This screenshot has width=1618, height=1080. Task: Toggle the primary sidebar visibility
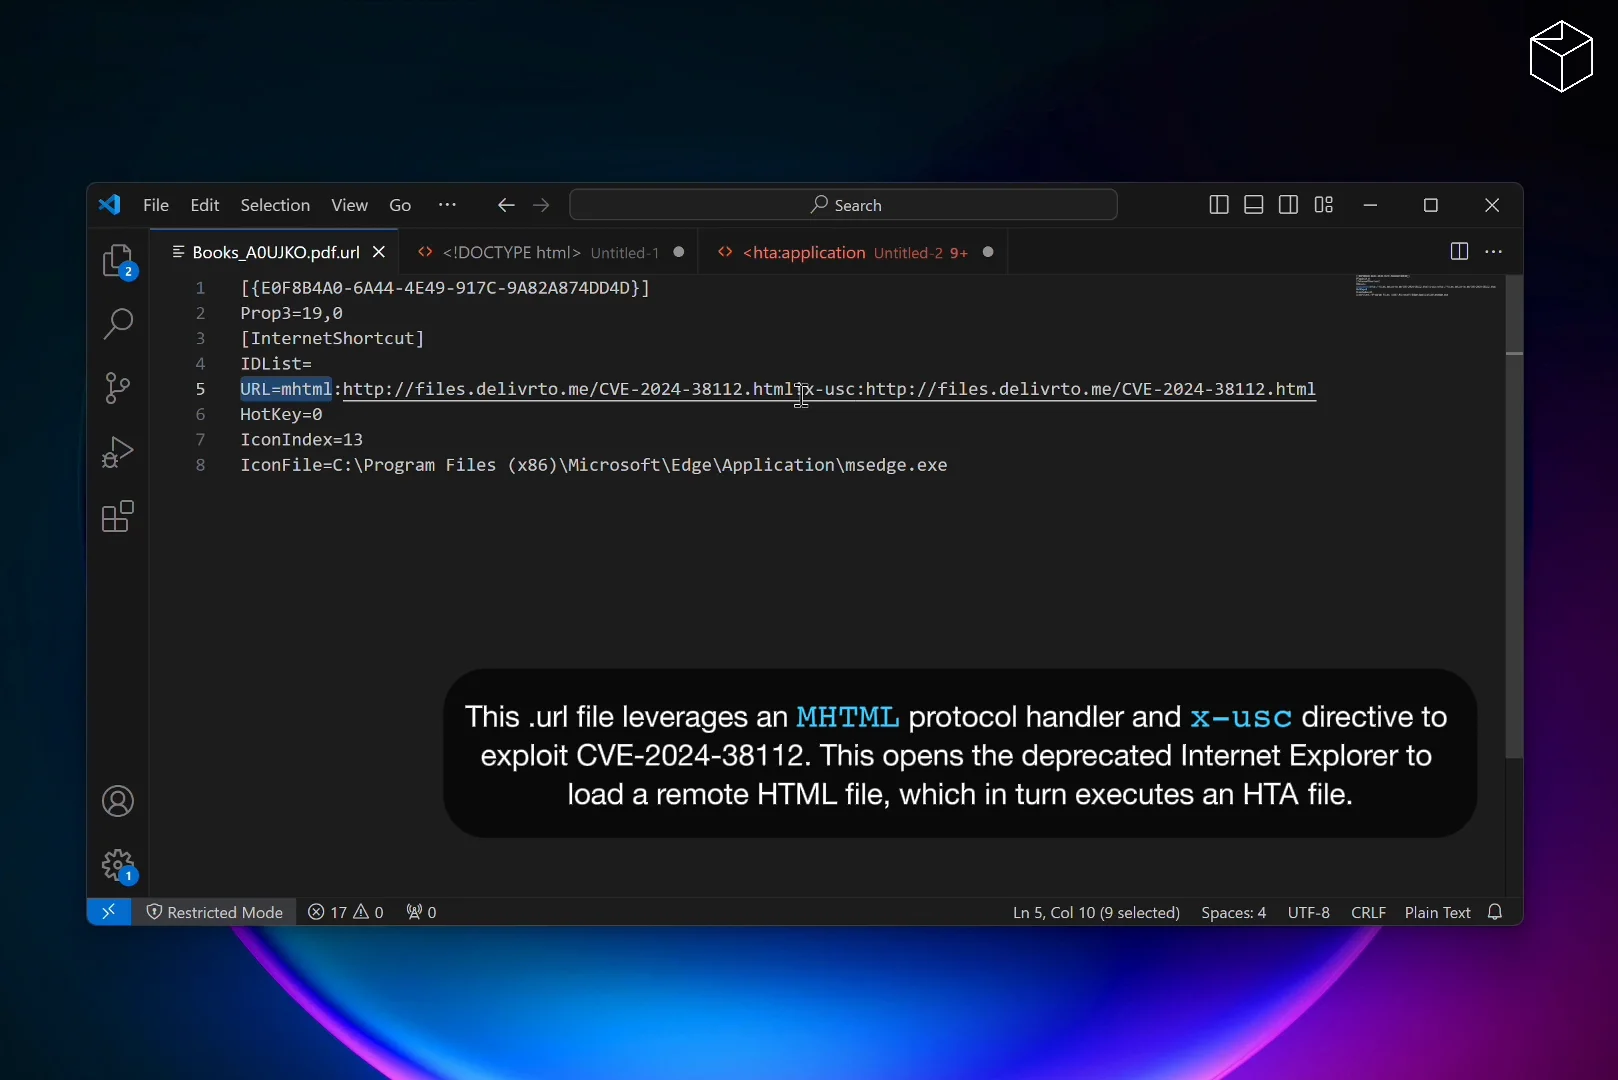click(x=1218, y=204)
